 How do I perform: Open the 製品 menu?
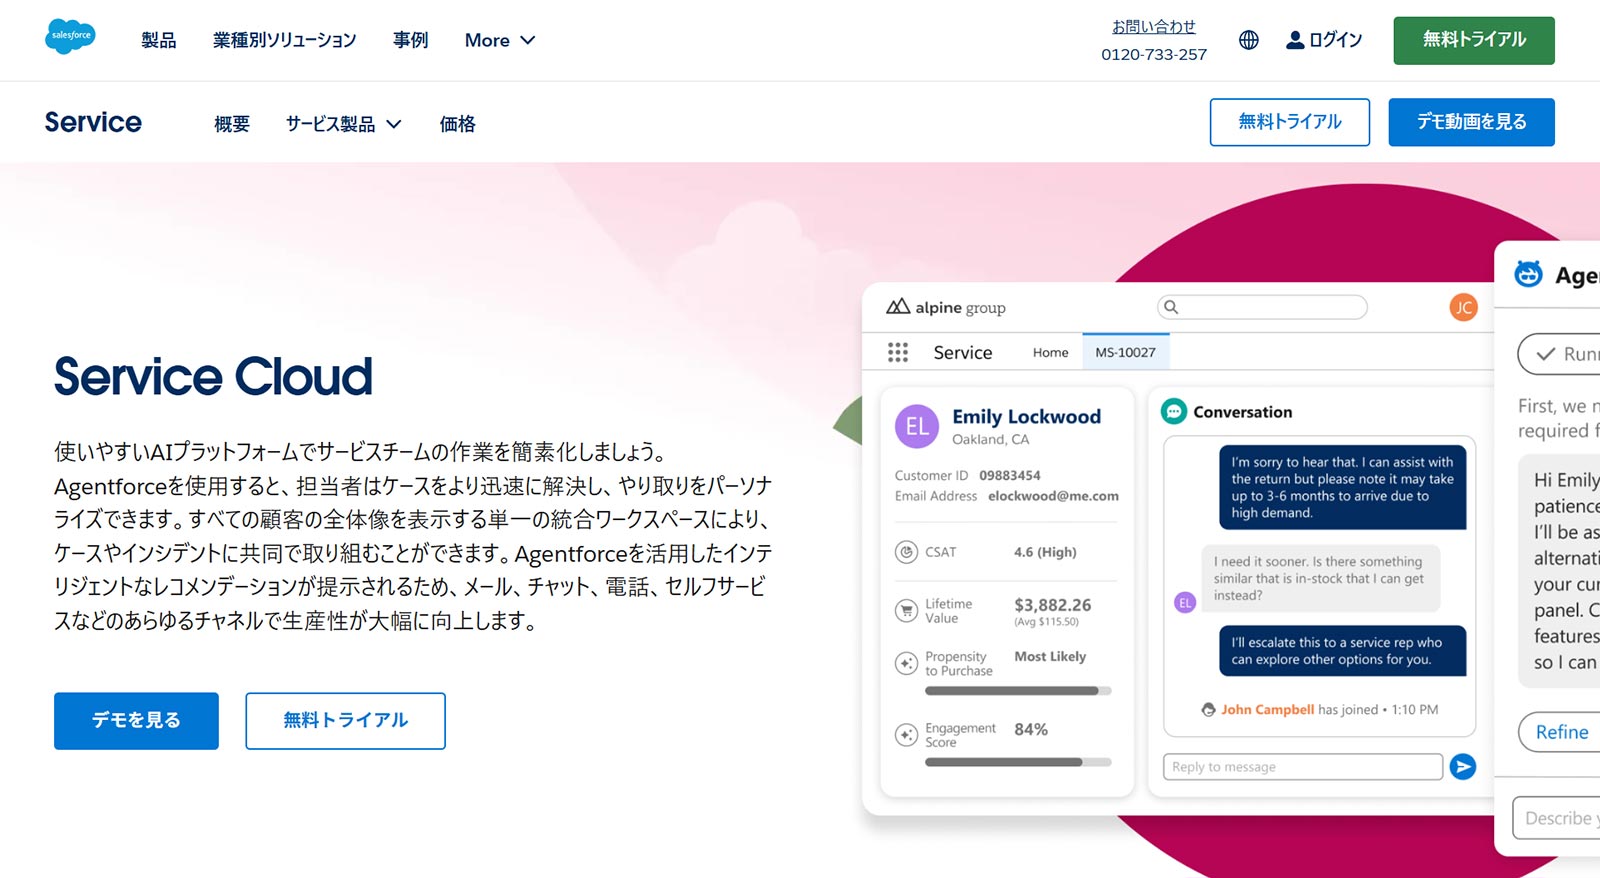coord(158,40)
